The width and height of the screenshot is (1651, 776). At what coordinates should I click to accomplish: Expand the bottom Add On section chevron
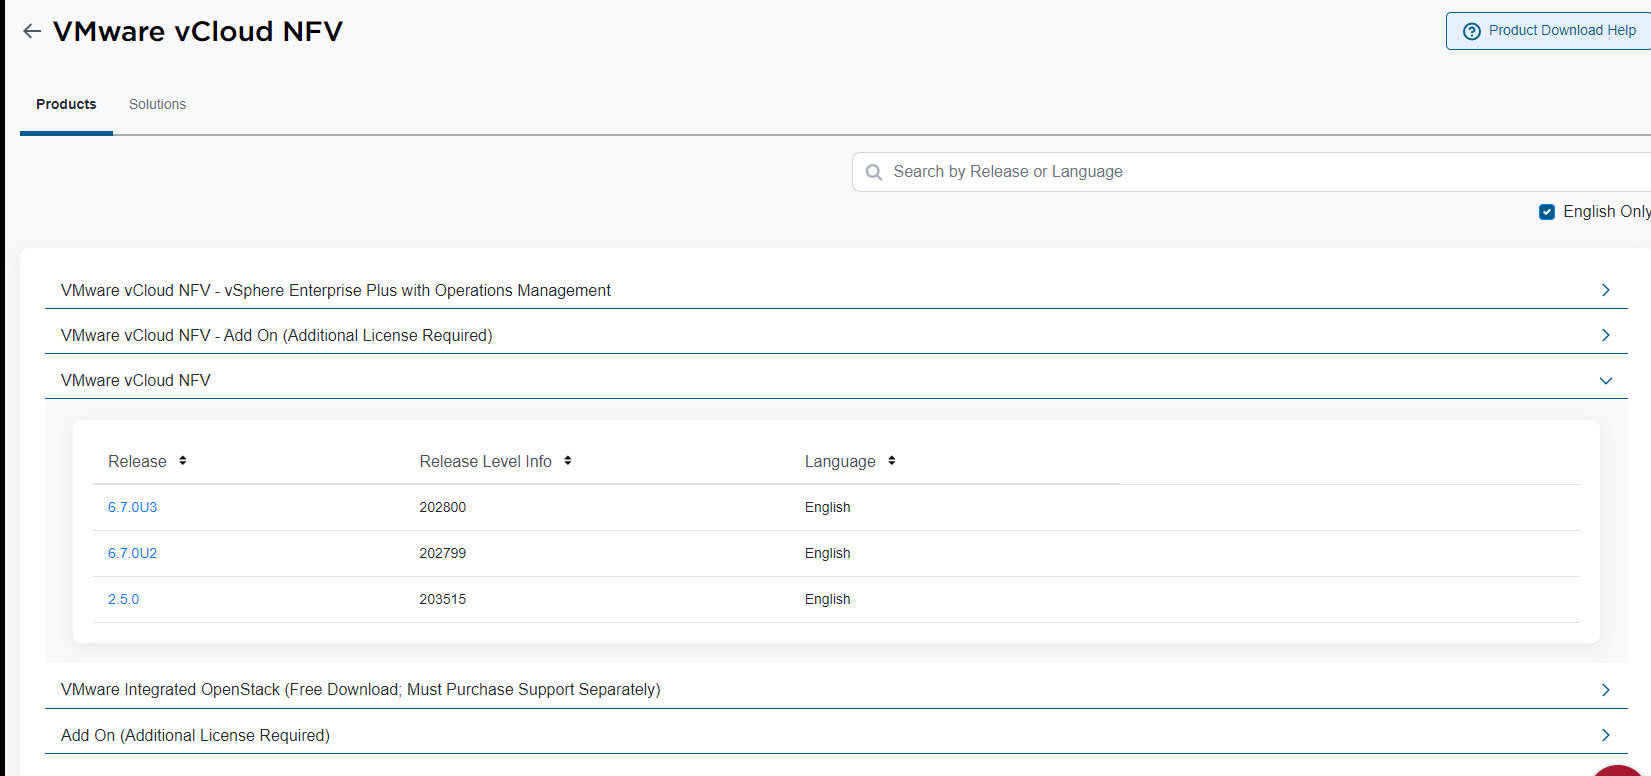coord(1605,735)
